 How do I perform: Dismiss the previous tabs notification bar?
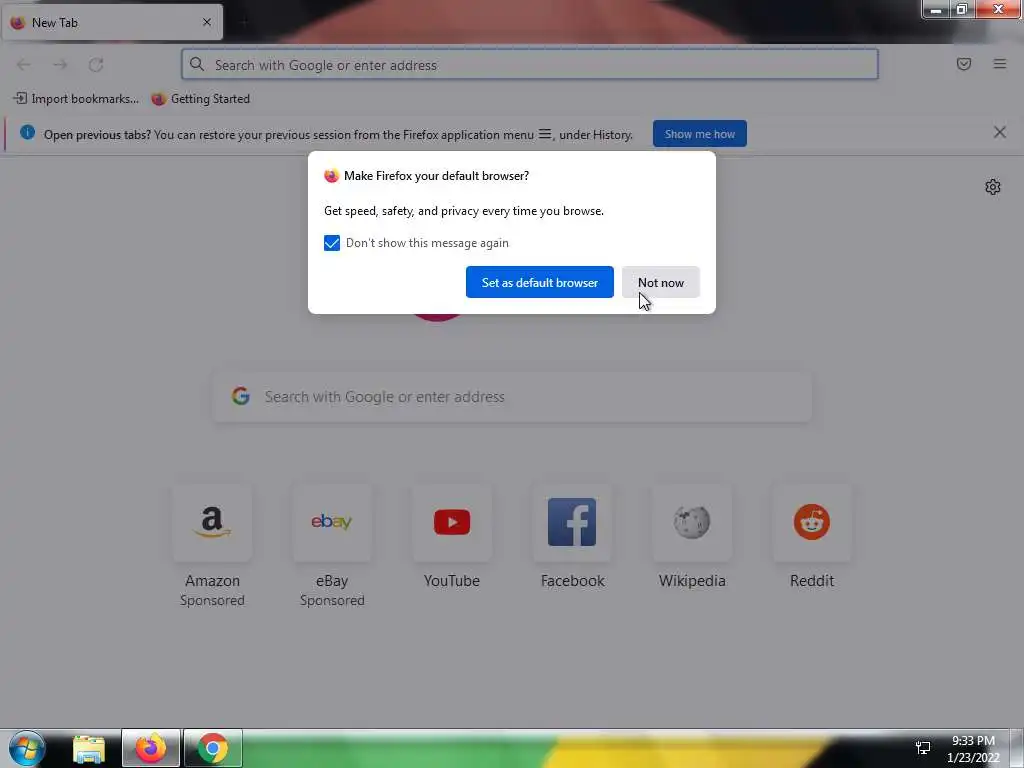[999, 133]
